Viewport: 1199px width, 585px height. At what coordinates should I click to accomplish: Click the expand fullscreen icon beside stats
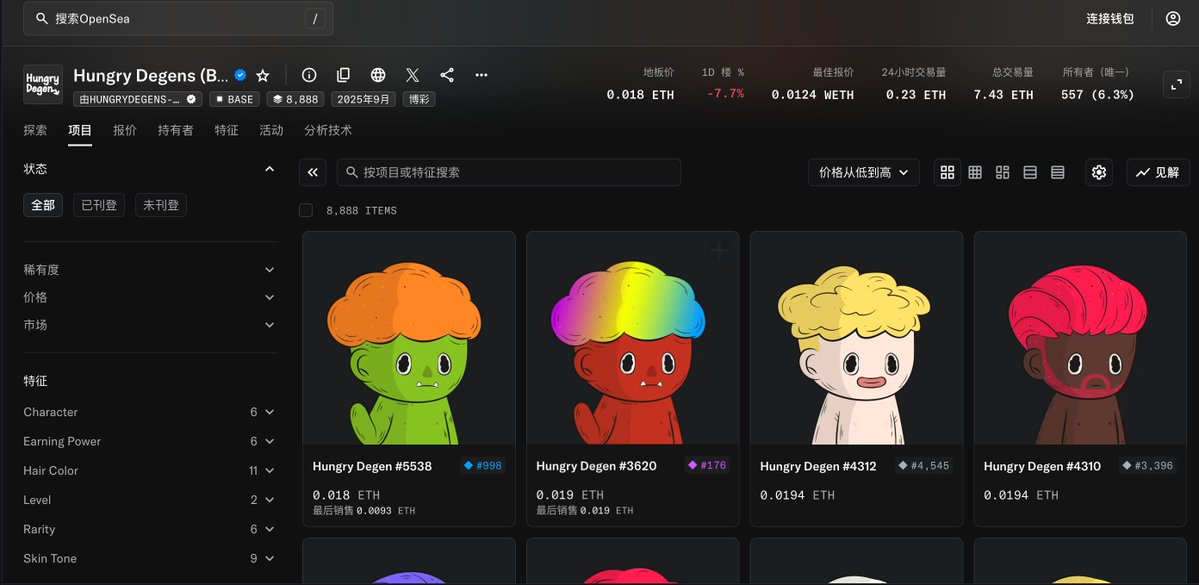pos(1177,84)
